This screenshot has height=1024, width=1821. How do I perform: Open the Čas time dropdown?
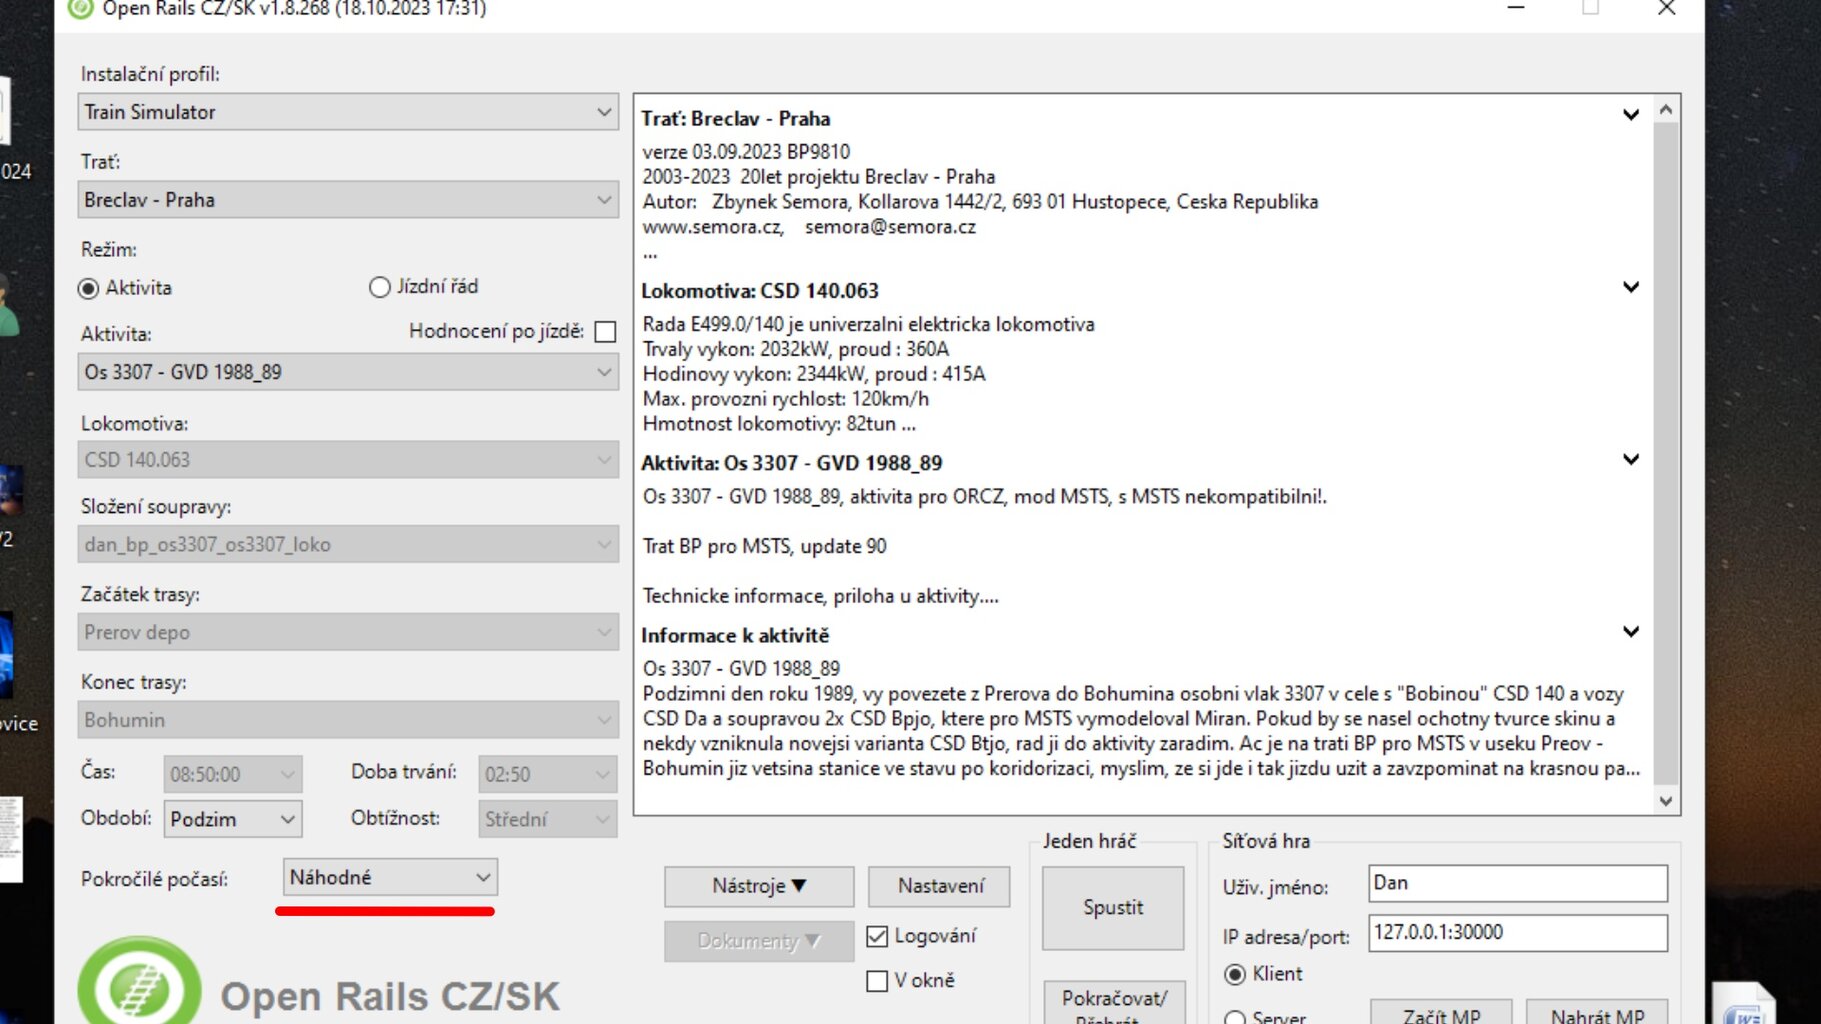pyautogui.click(x=232, y=774)
